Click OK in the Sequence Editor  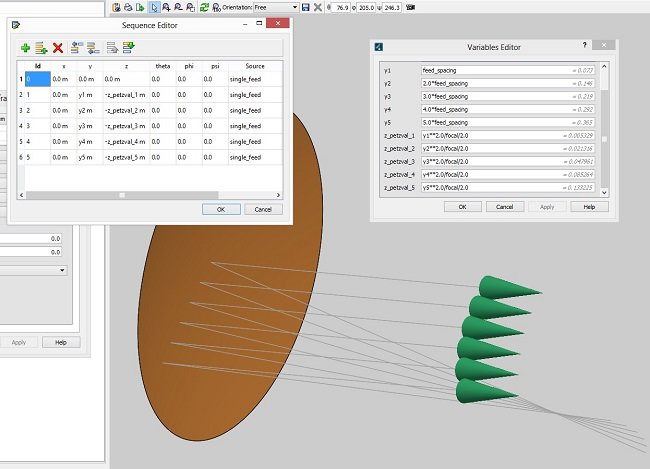click(220, 209)
